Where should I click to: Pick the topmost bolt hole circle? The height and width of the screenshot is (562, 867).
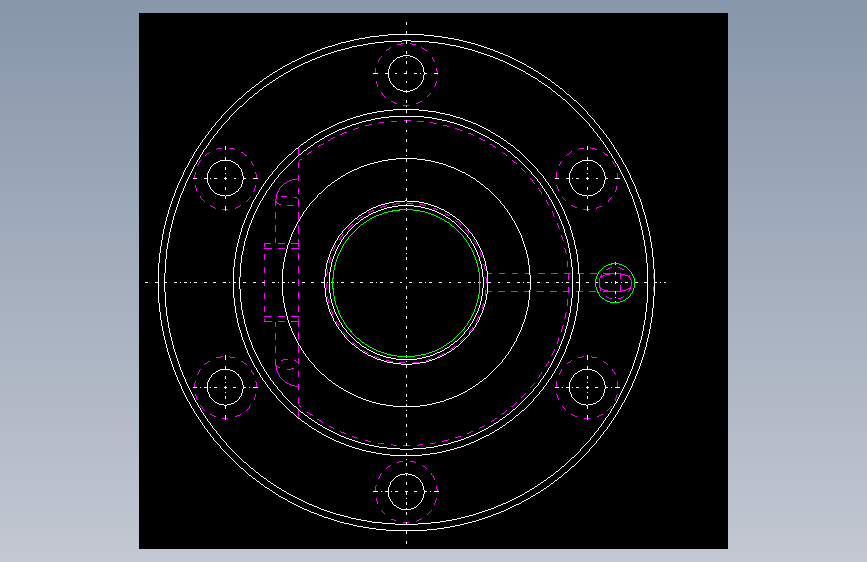coord(406,74)
